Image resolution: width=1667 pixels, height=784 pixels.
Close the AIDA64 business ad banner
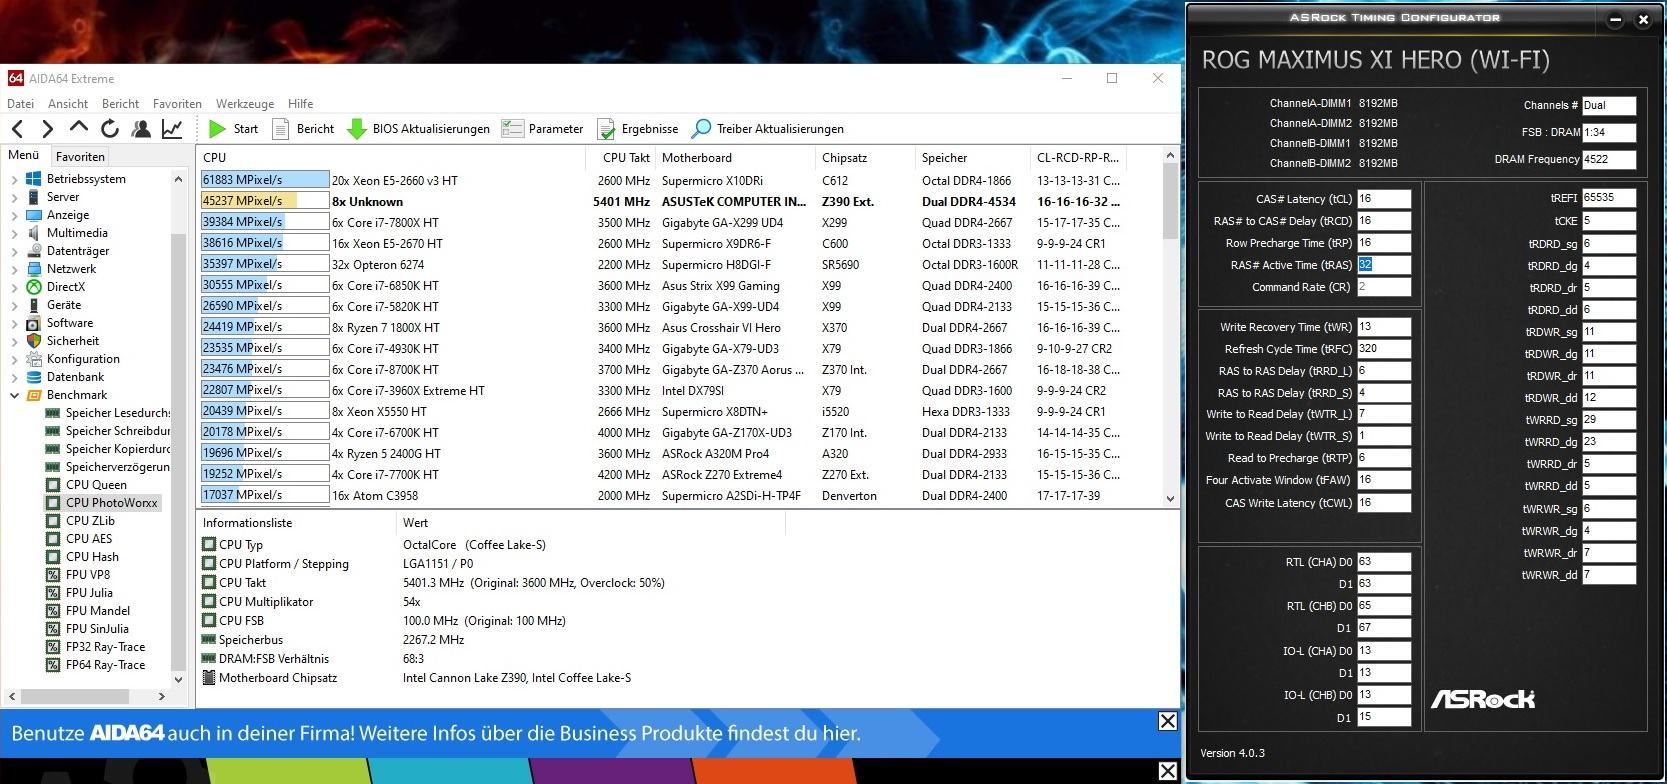[1167, 721]
